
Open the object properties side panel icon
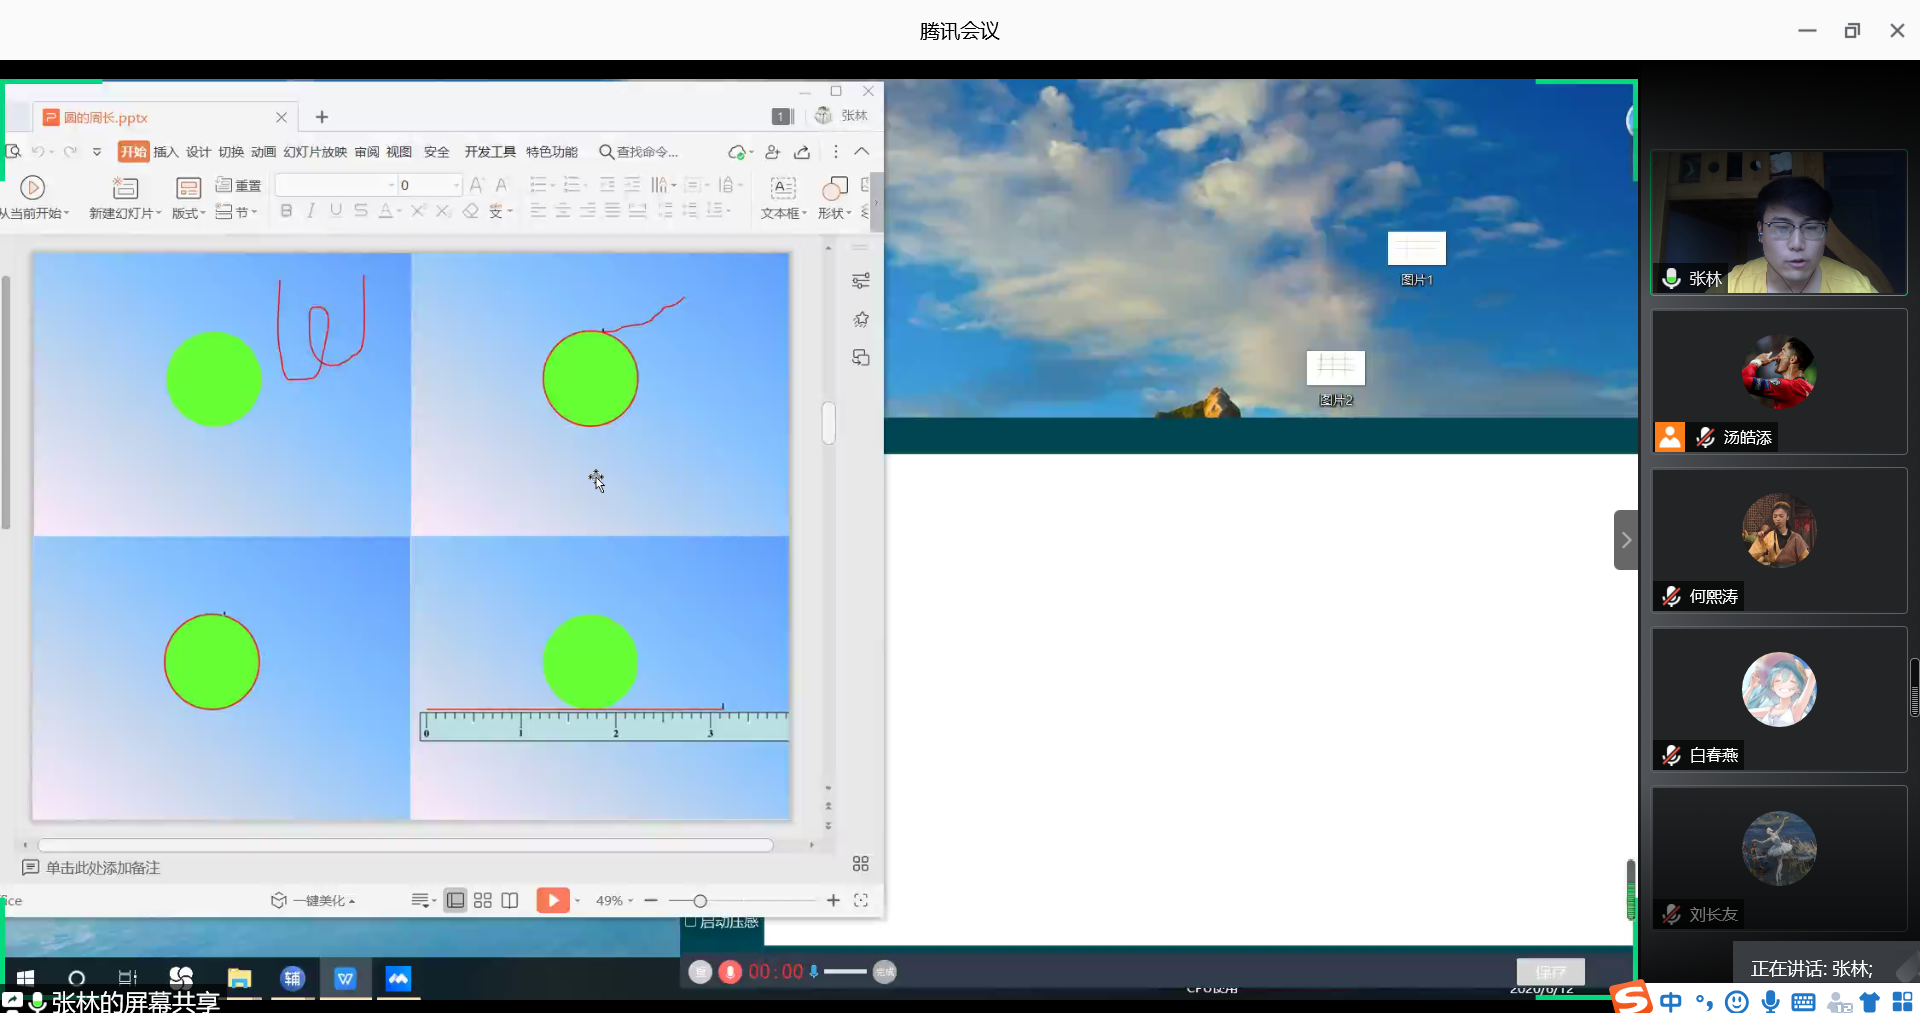point(860,281)
